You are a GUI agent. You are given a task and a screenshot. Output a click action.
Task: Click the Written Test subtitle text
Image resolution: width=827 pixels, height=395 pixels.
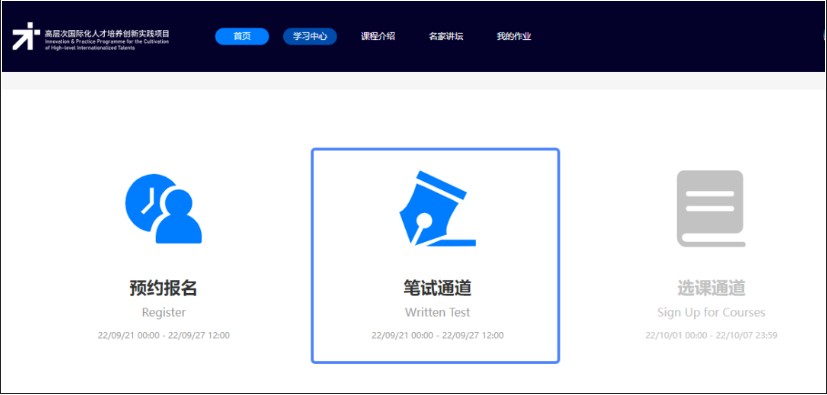pyautogui.click(x=437, y=312)
